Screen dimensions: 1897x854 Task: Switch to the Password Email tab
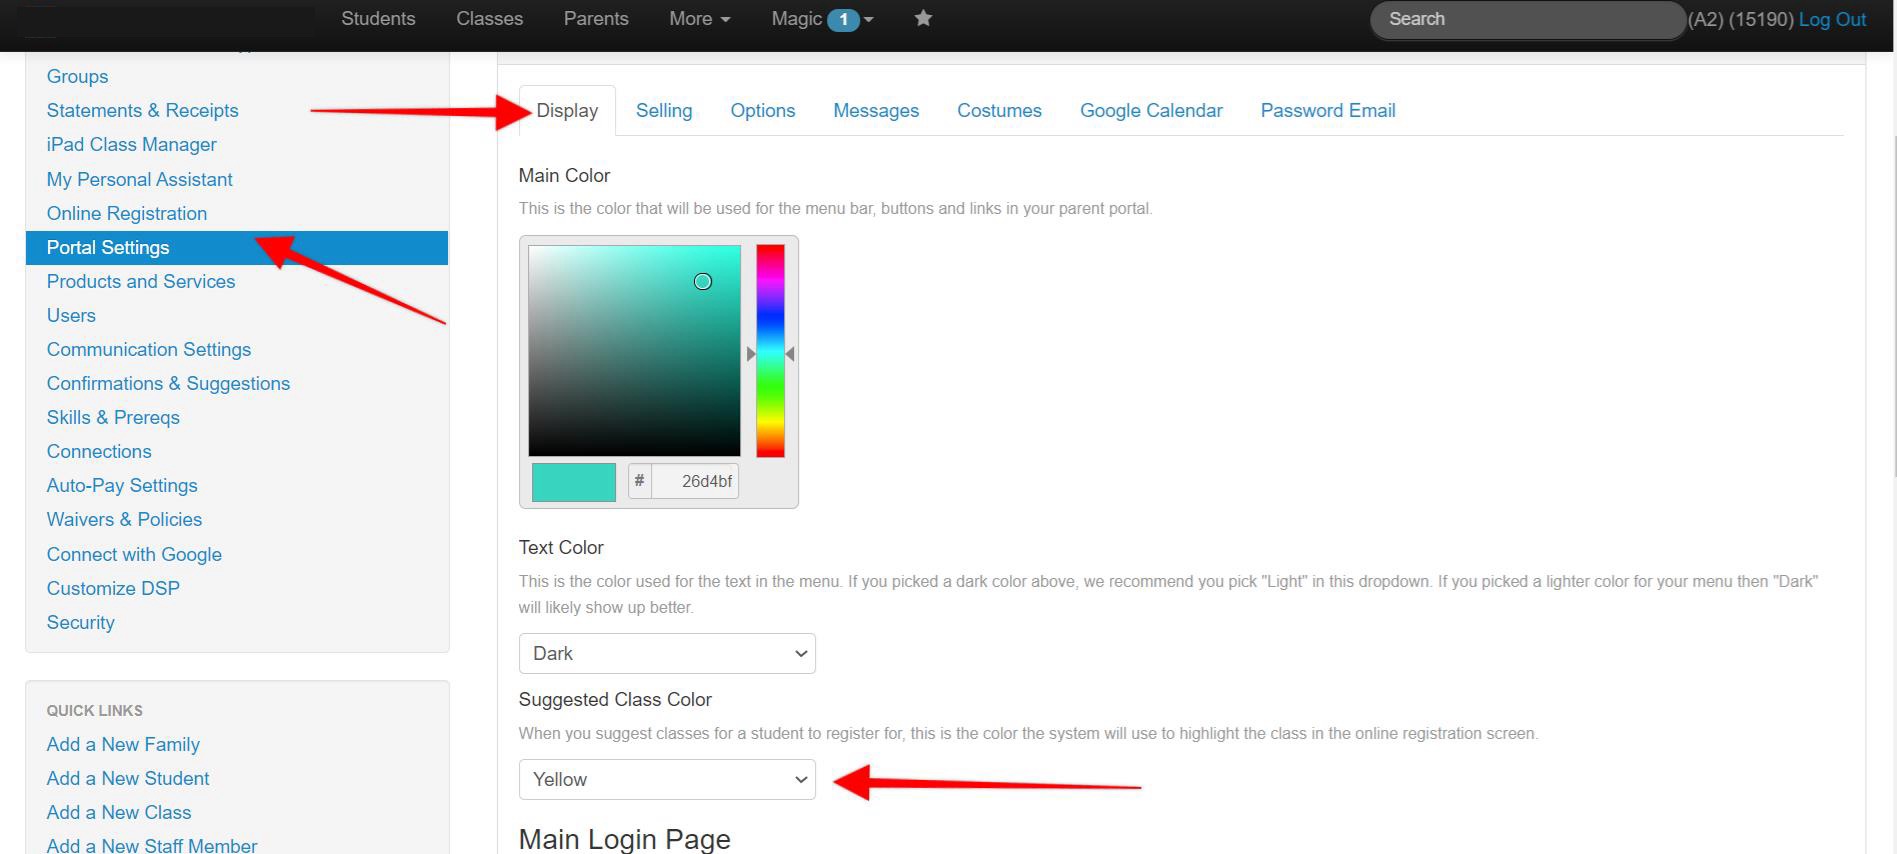[x=1328, y=111]
